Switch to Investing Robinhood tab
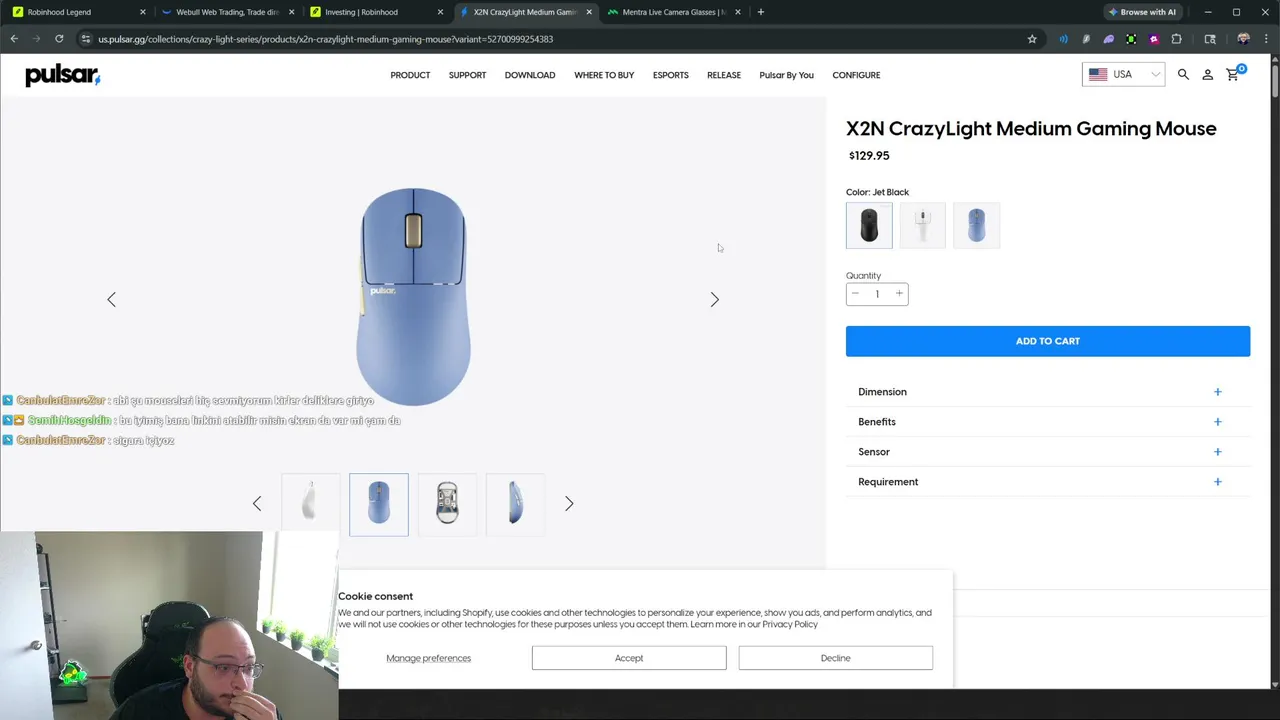 (375, 12)
